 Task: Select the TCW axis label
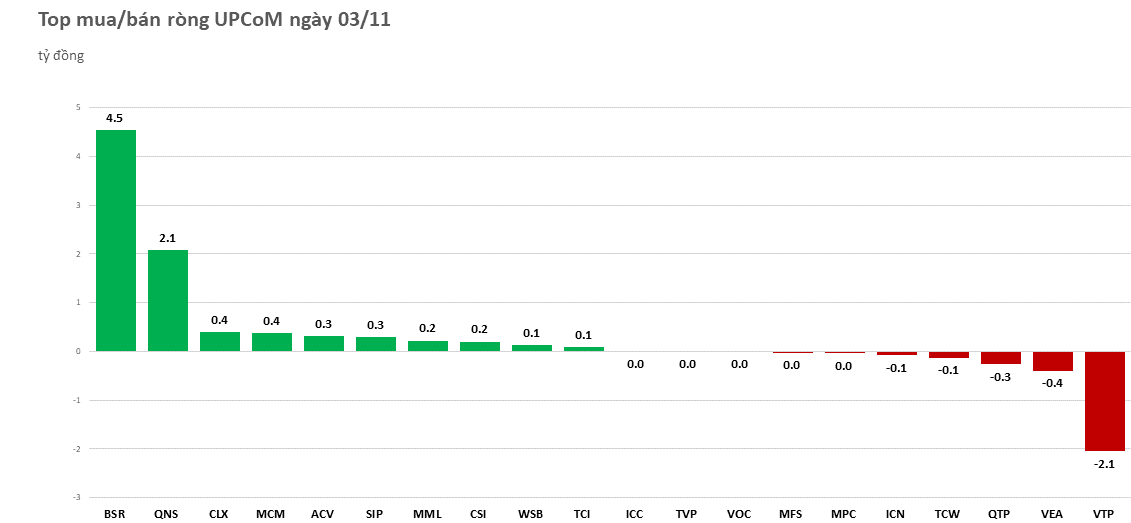947,514
